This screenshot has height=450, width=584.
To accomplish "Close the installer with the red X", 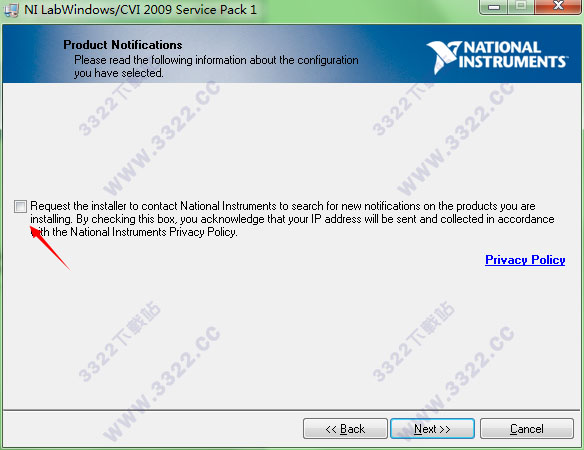I will [558, 6].
